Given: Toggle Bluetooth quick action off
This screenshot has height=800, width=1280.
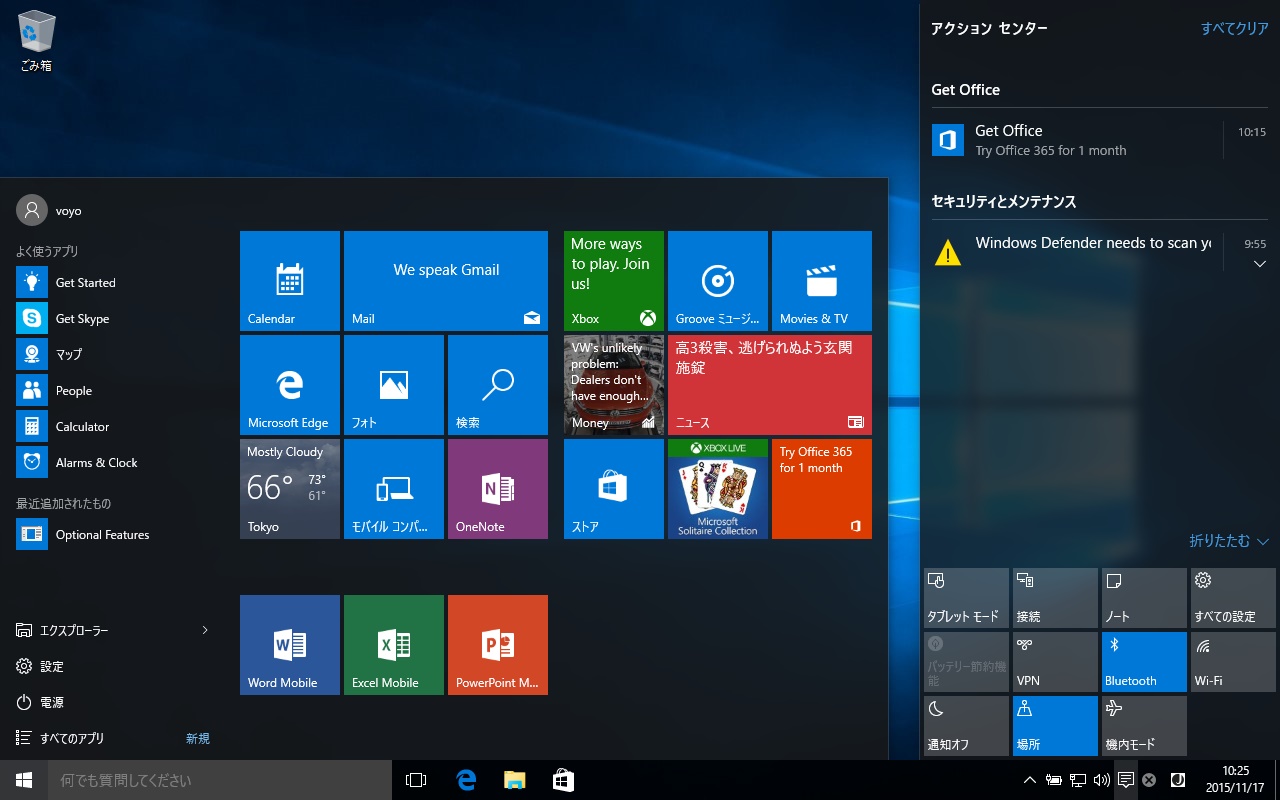Looking at the screenshot, I should pyautogui.click(x=1144, y=662).
